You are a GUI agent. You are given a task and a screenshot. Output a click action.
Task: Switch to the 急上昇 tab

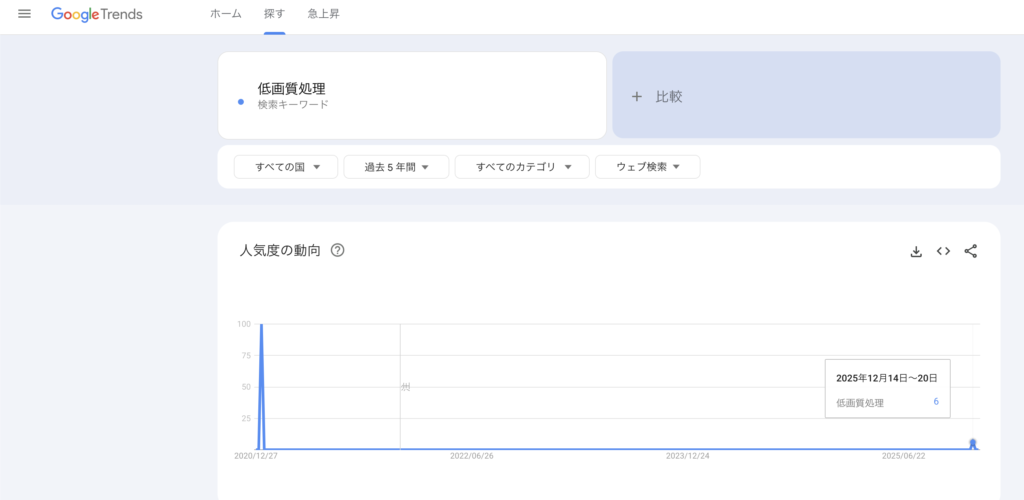coord(323,14)
